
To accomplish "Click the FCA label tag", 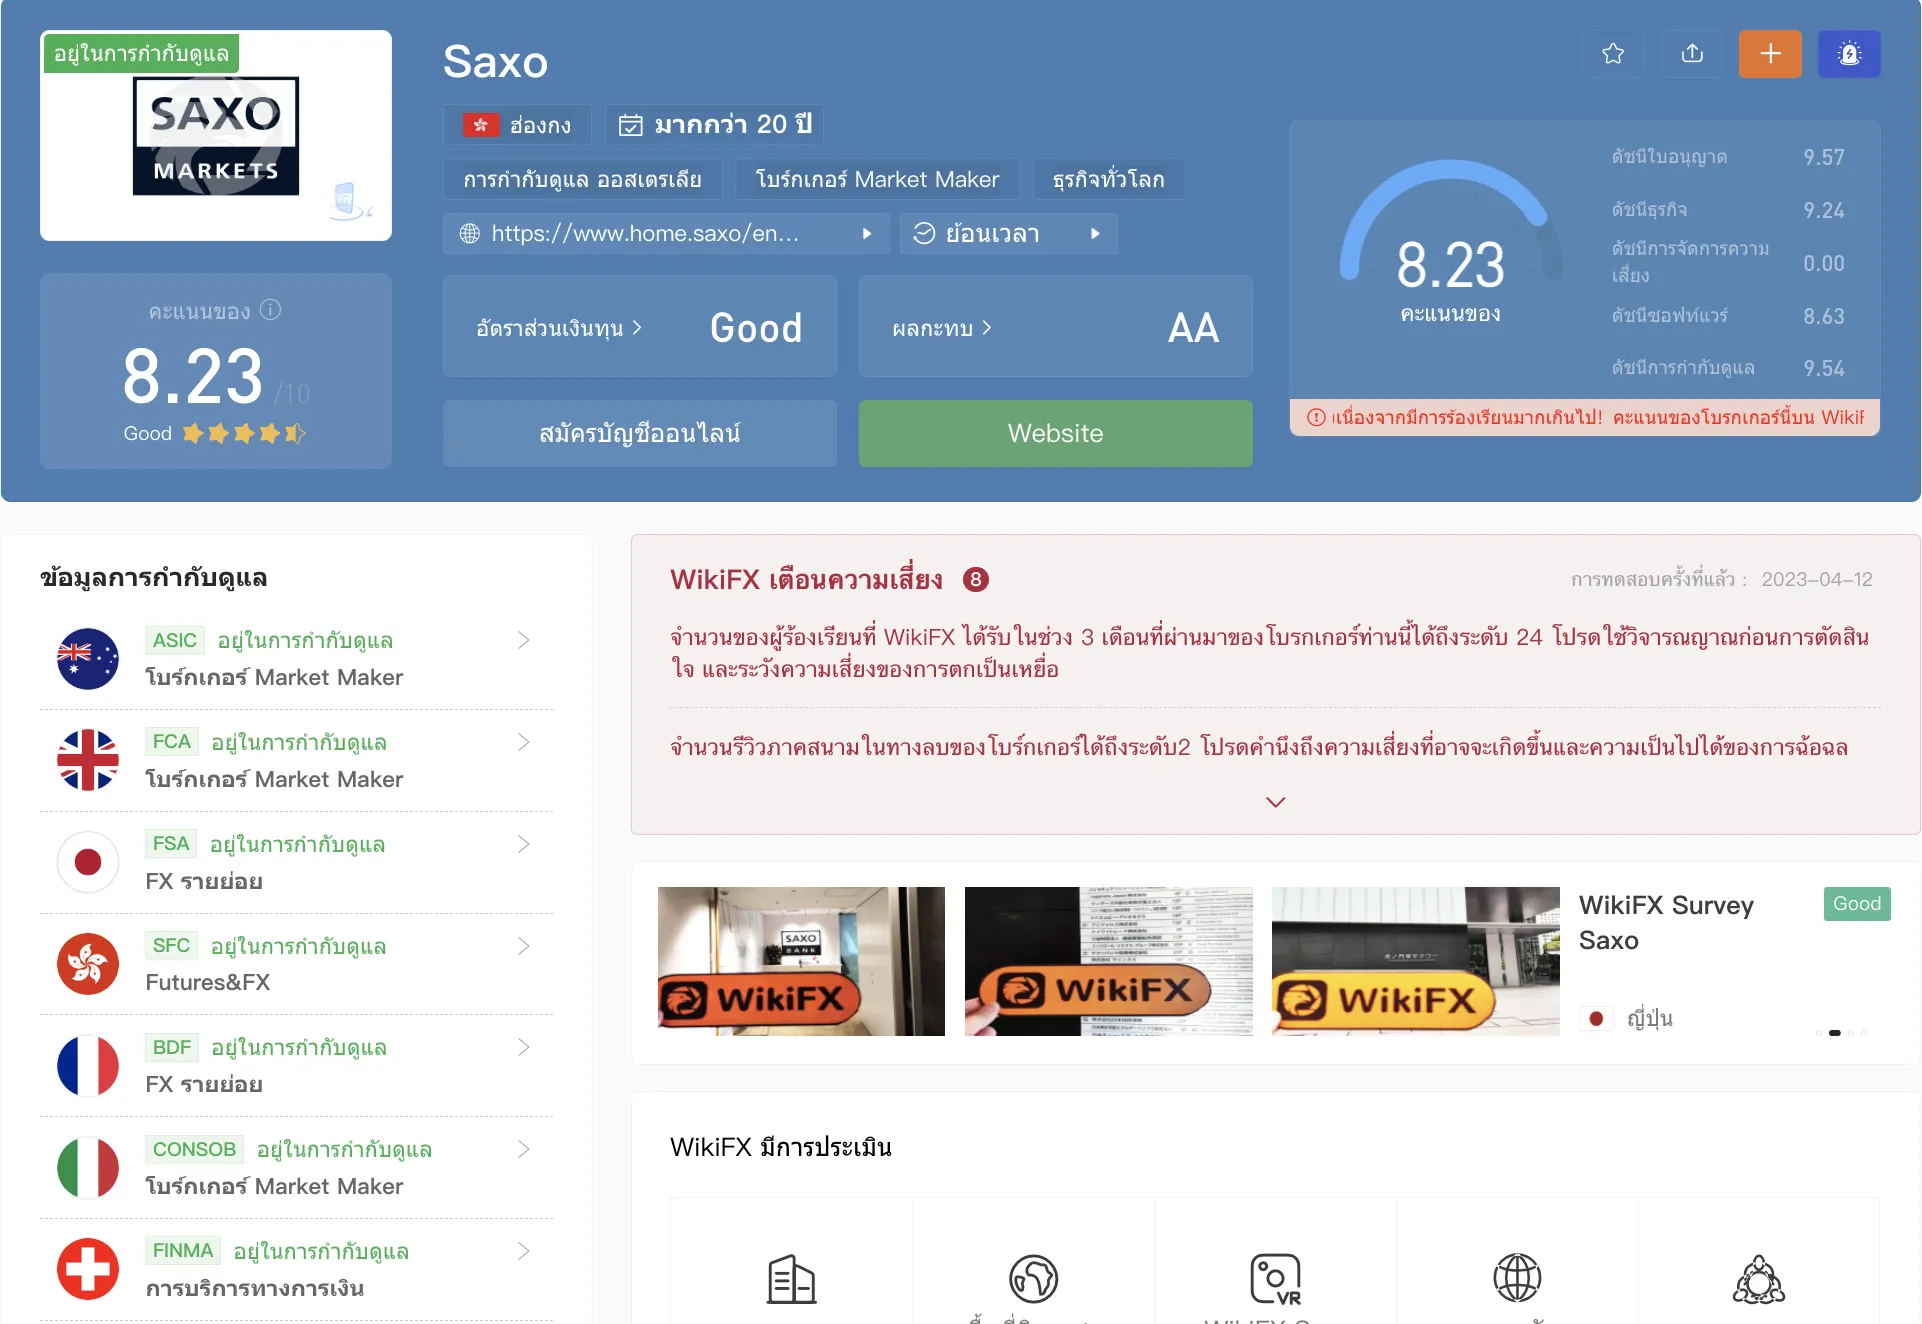I will [172, 742].
